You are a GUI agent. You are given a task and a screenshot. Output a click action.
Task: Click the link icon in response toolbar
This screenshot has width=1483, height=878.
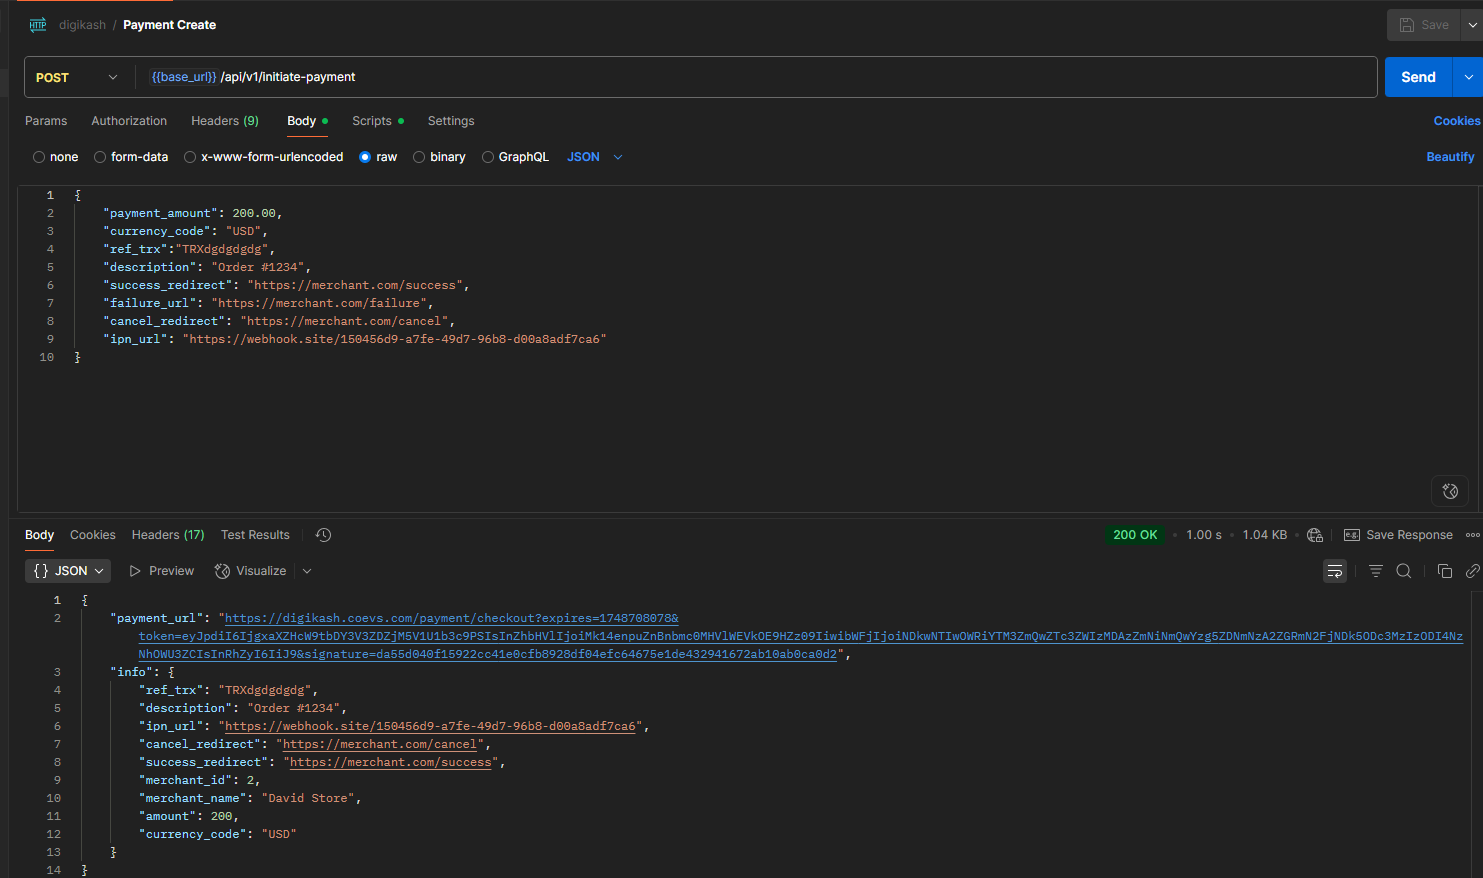1473,571
